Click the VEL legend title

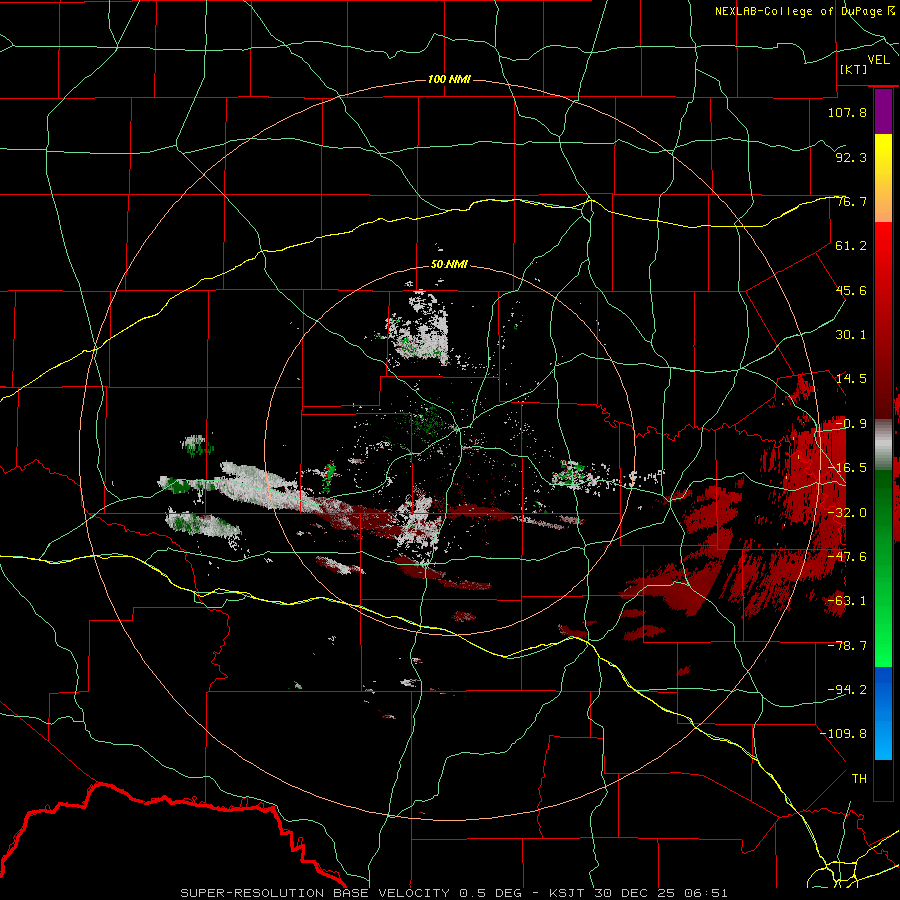click(x=878, y=60)
